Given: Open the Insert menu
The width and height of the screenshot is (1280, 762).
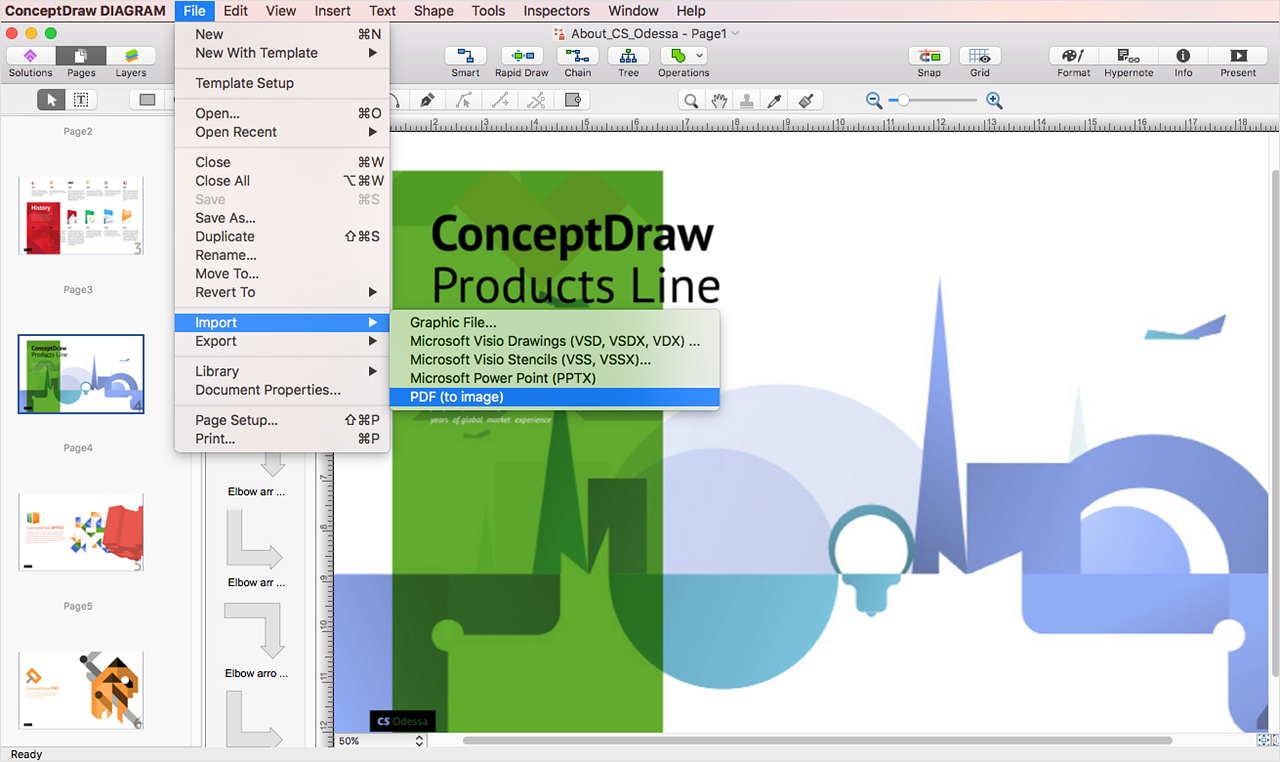Looking at the screenshot, I should 333,11.
